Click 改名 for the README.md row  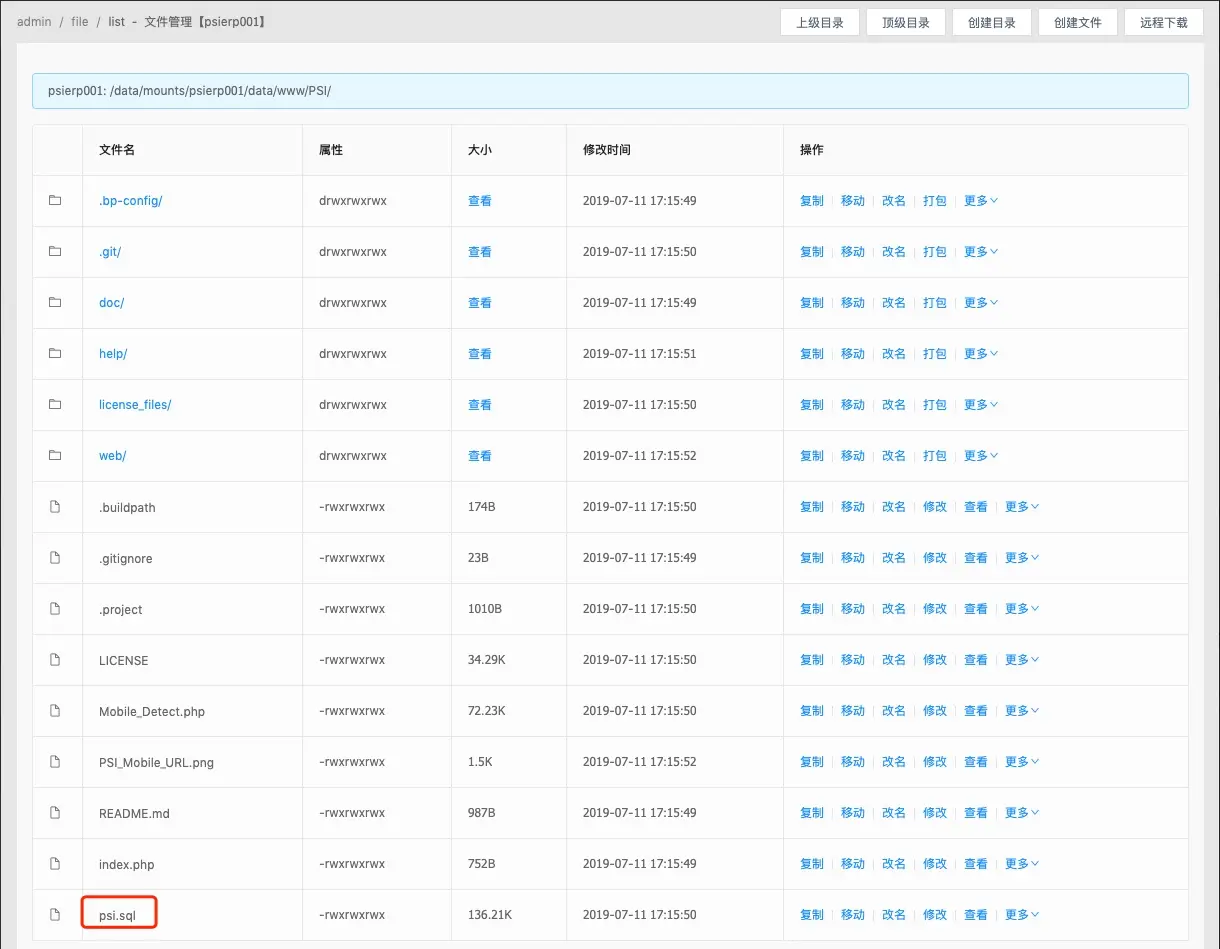click(x=894, y=813)
